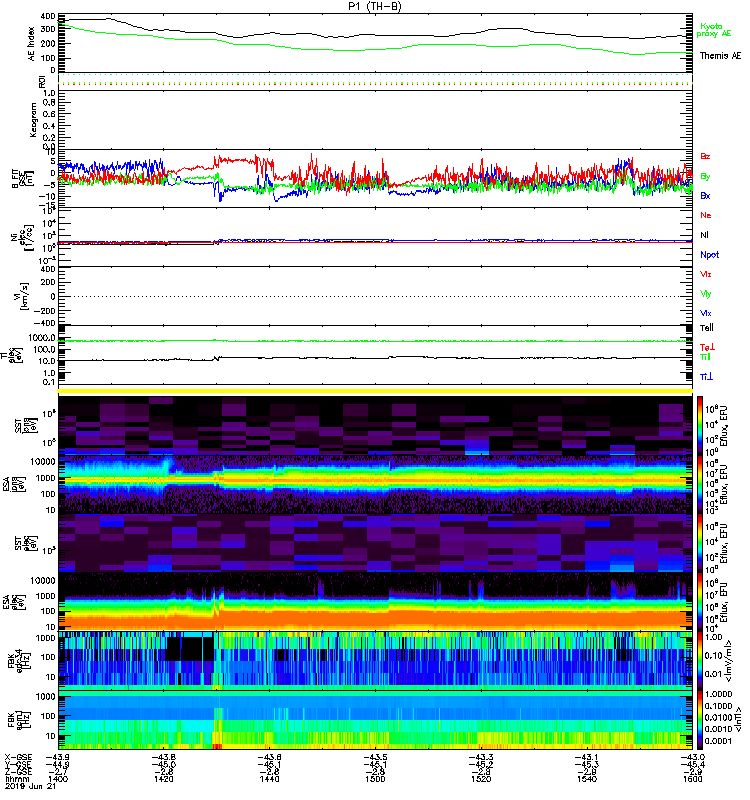The width and height of the screenshot is (750, 800).
Task: Click the blue Viz velocity legend label
Action: [x=706, y=313]
